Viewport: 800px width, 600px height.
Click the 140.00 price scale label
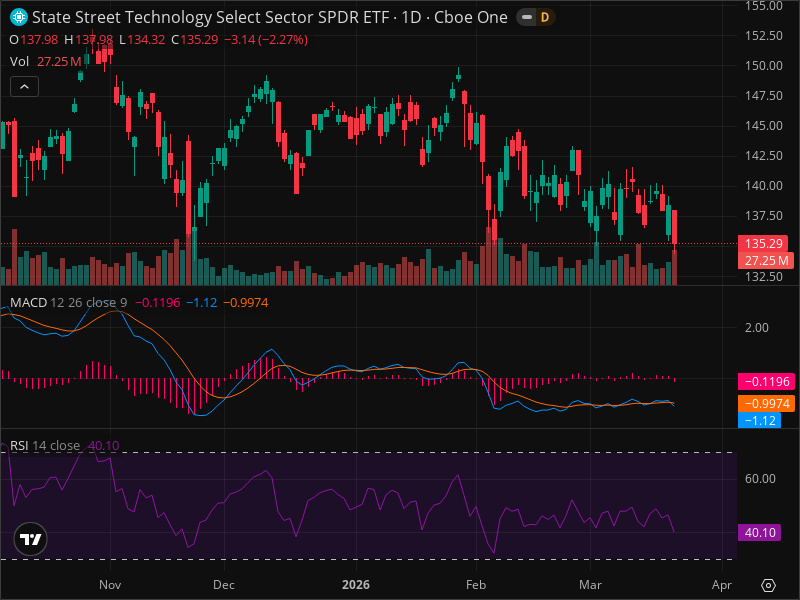click(x=764, y=186)
